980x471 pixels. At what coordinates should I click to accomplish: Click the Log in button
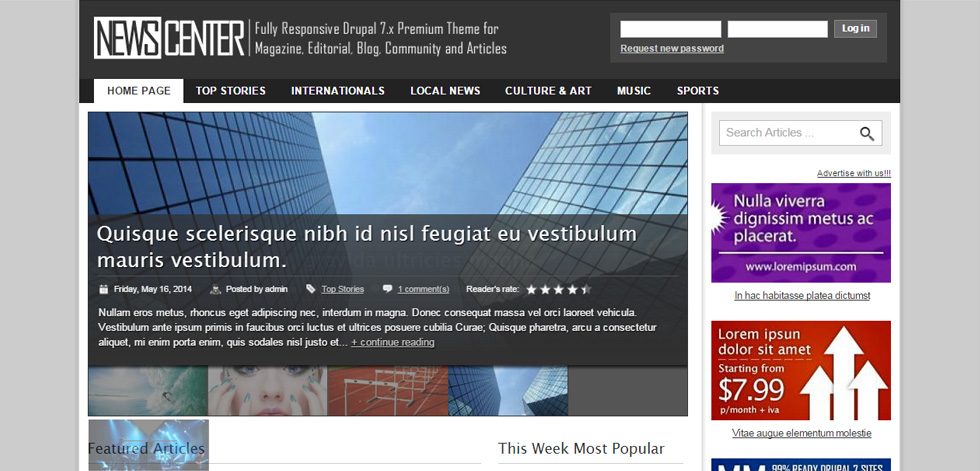click(855, 29)
